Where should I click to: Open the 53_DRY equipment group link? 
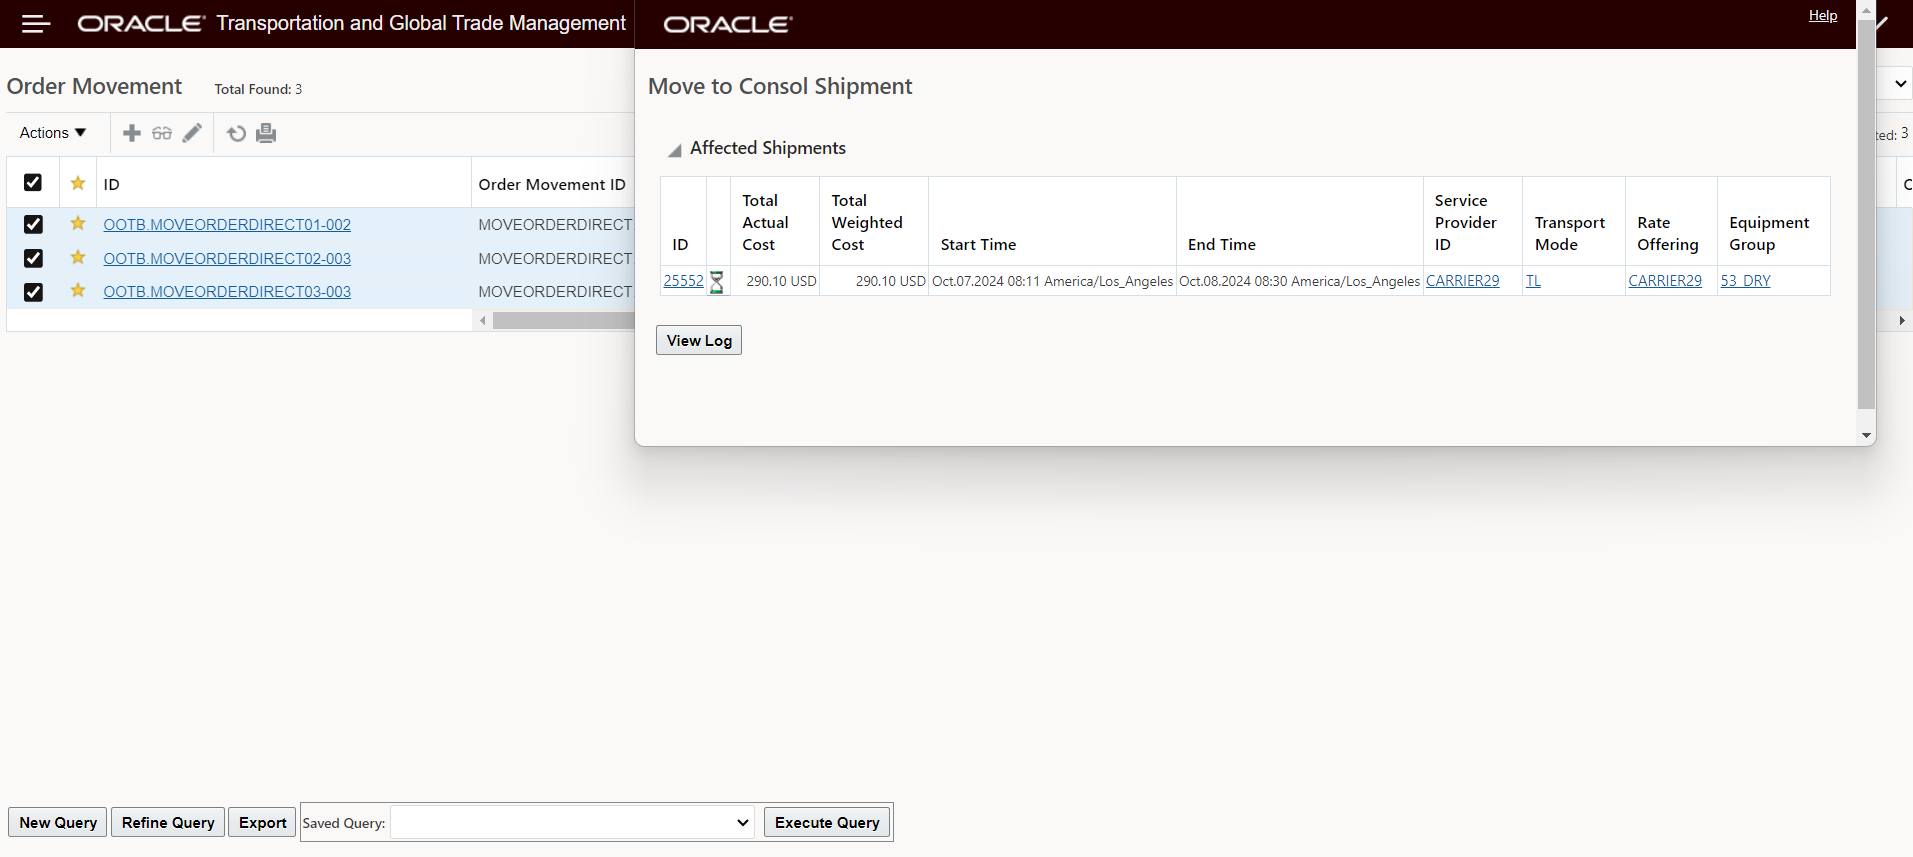1745,281
